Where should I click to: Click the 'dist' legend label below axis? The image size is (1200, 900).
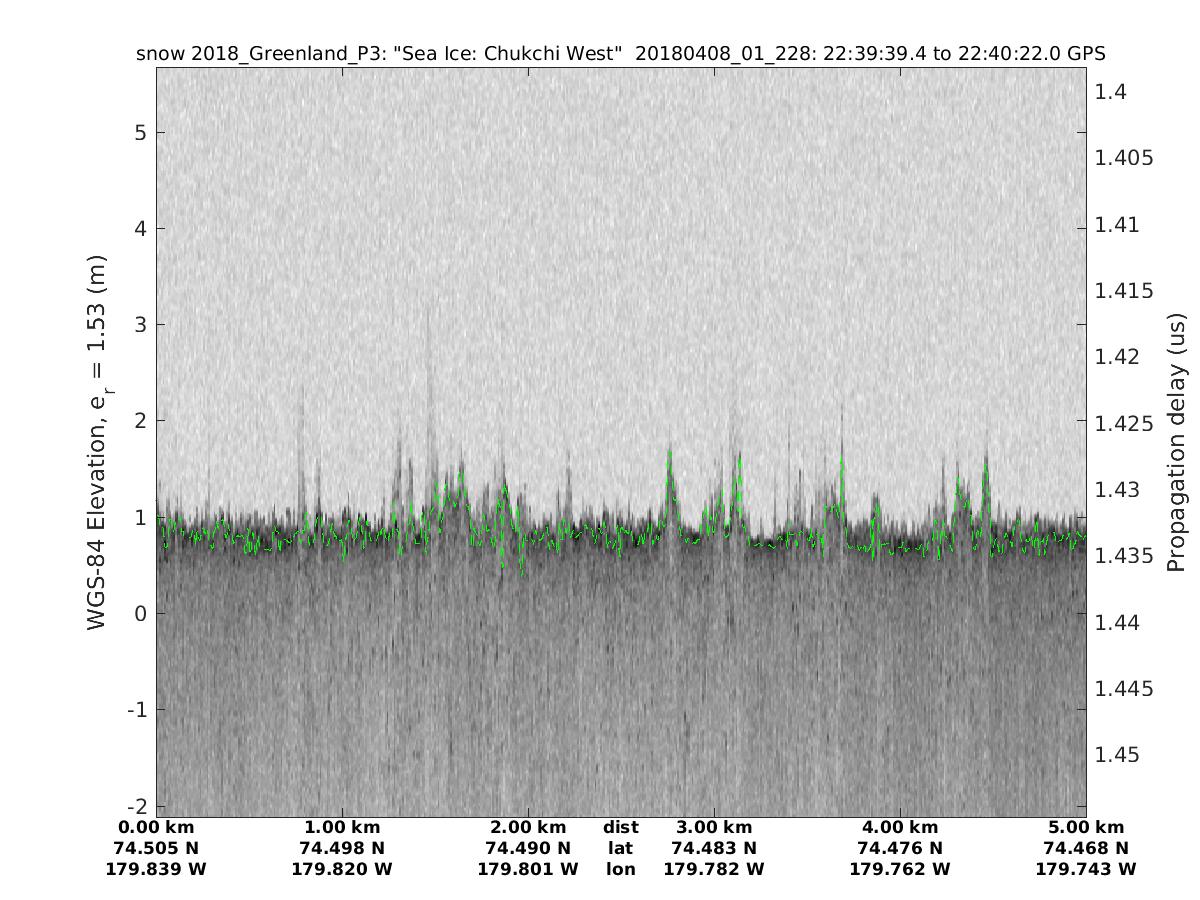[621, 828]
